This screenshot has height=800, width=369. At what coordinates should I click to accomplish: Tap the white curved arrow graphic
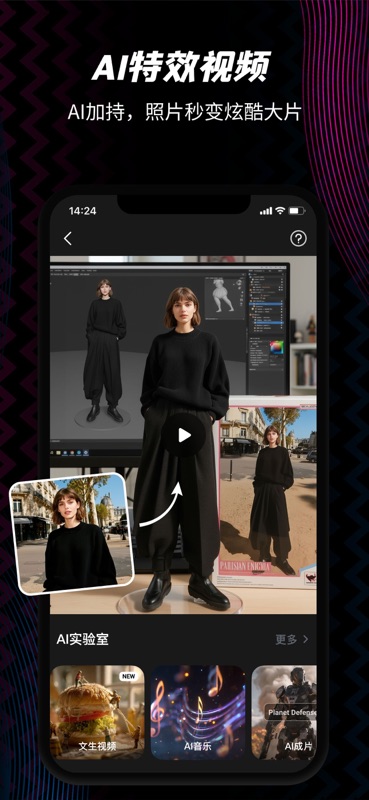tap(161, 504)
